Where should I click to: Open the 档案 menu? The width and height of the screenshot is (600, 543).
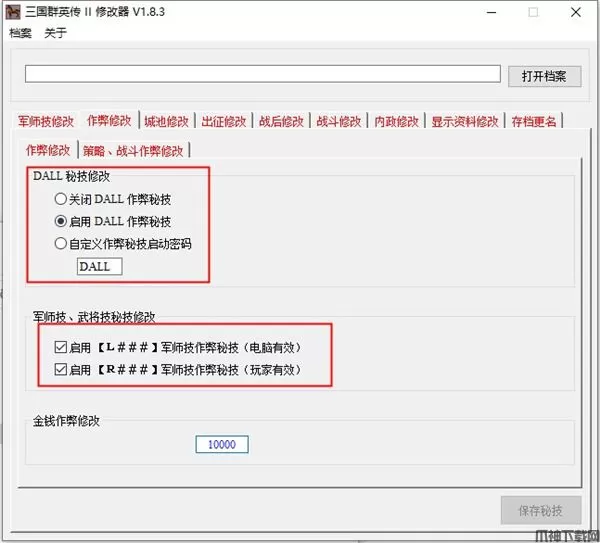(x=20, y=33)
